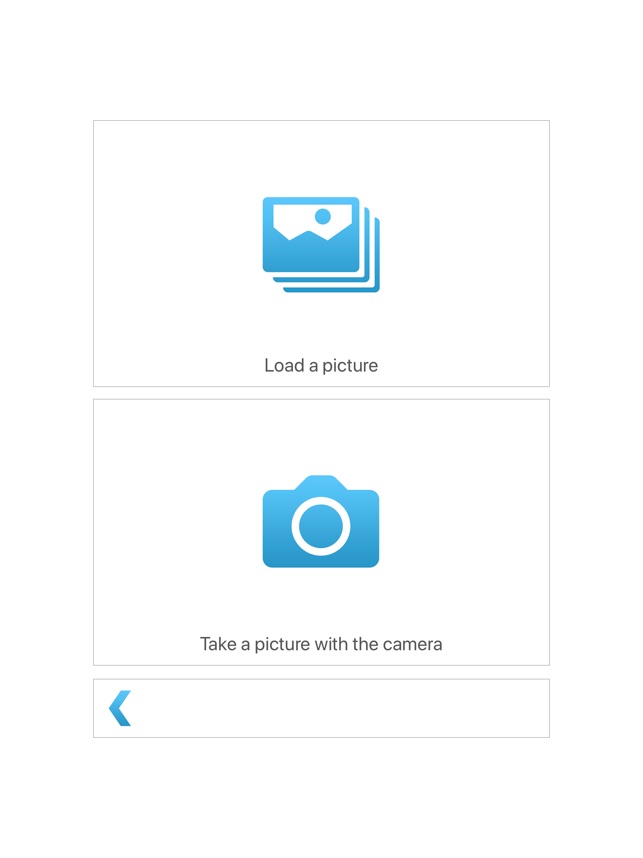Click the camera body below the lens
Screen dimensions: 643x858
pyautogui.click(x=321, y=561)
